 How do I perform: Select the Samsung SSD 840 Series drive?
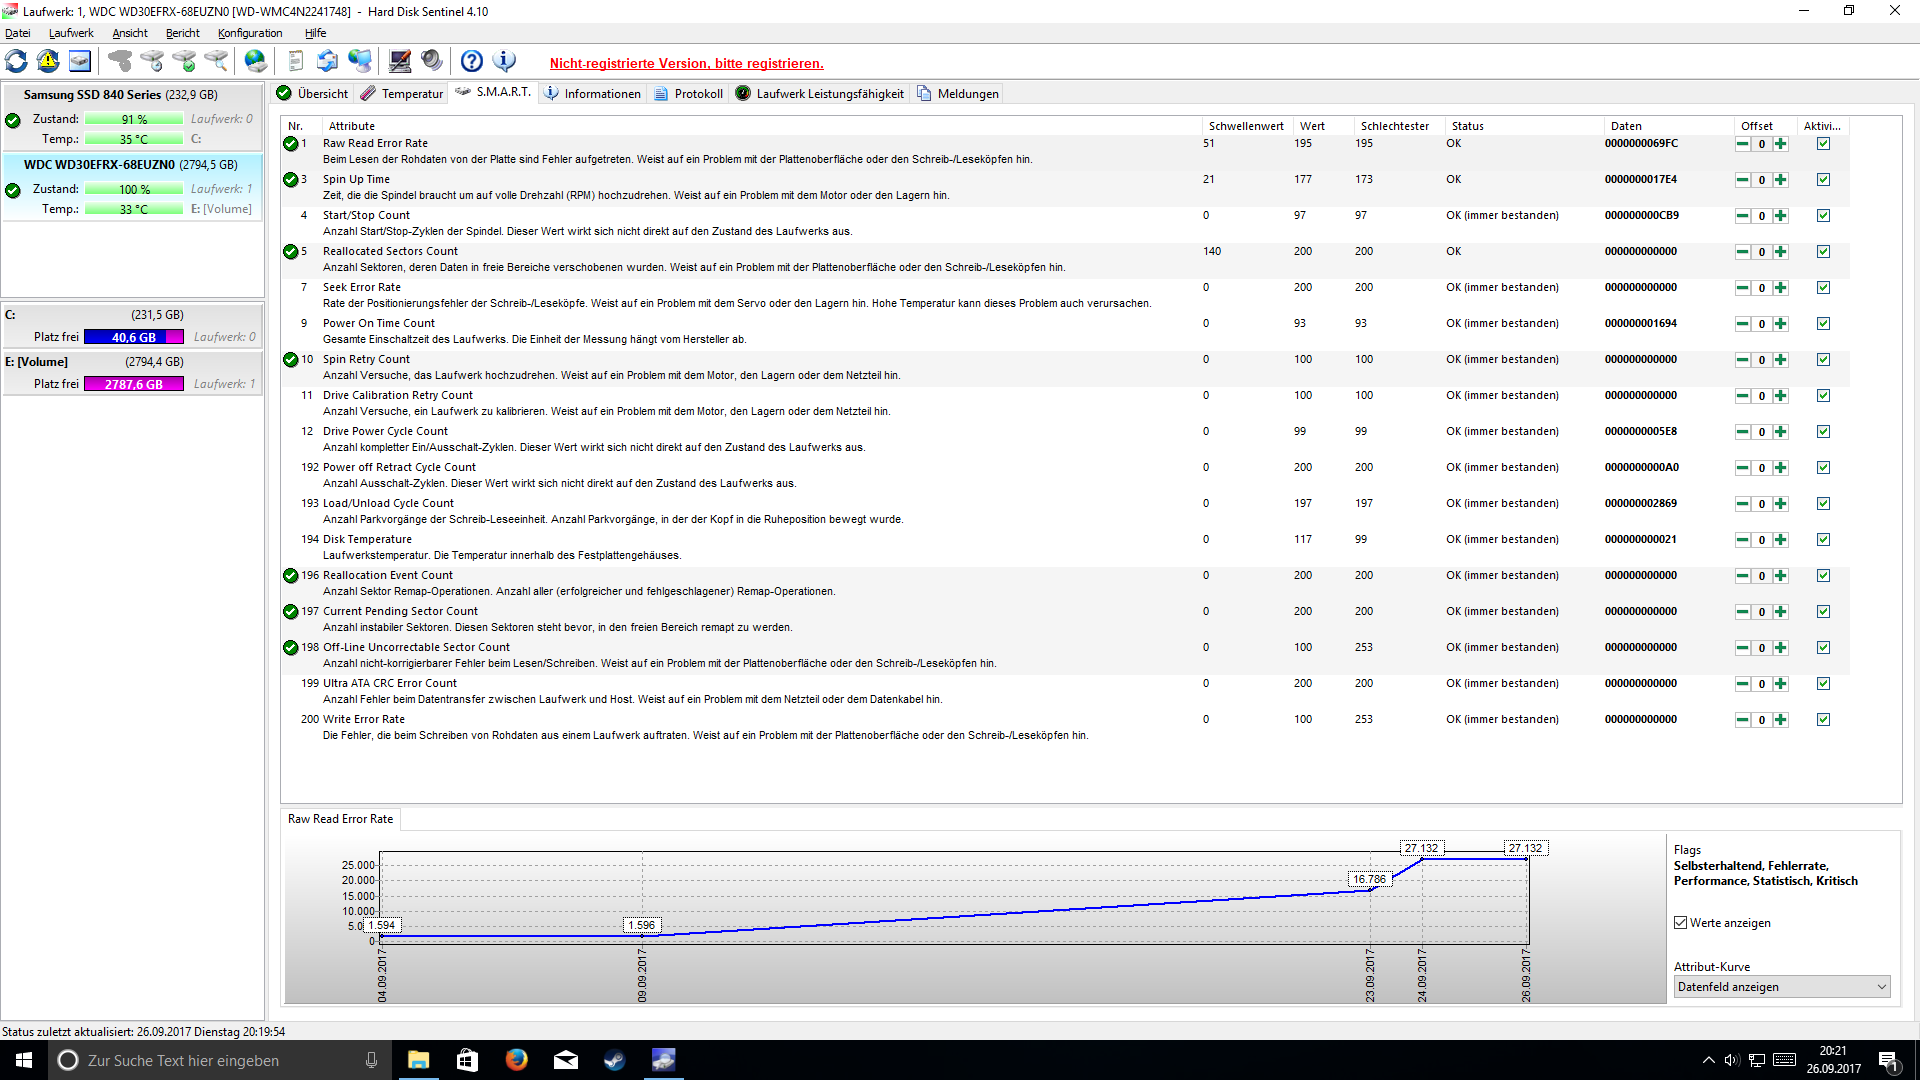click(120, 95)
